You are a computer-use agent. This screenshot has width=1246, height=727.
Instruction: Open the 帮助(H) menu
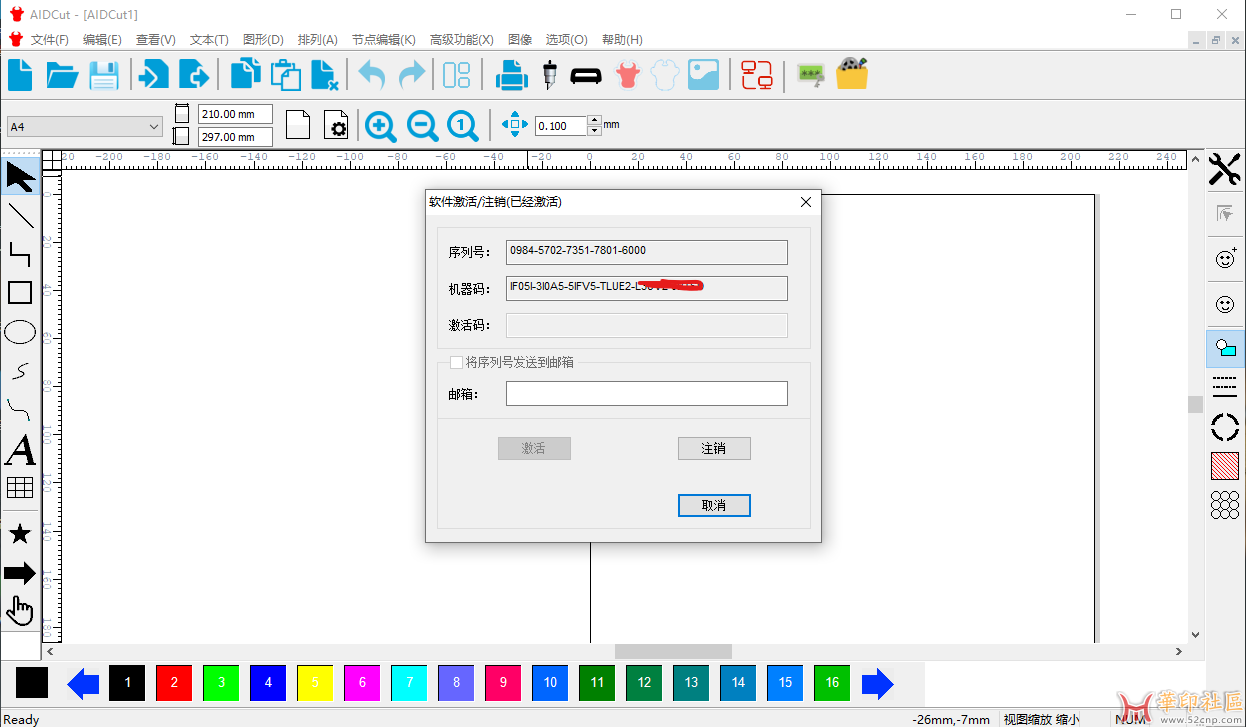click(622, 40)
